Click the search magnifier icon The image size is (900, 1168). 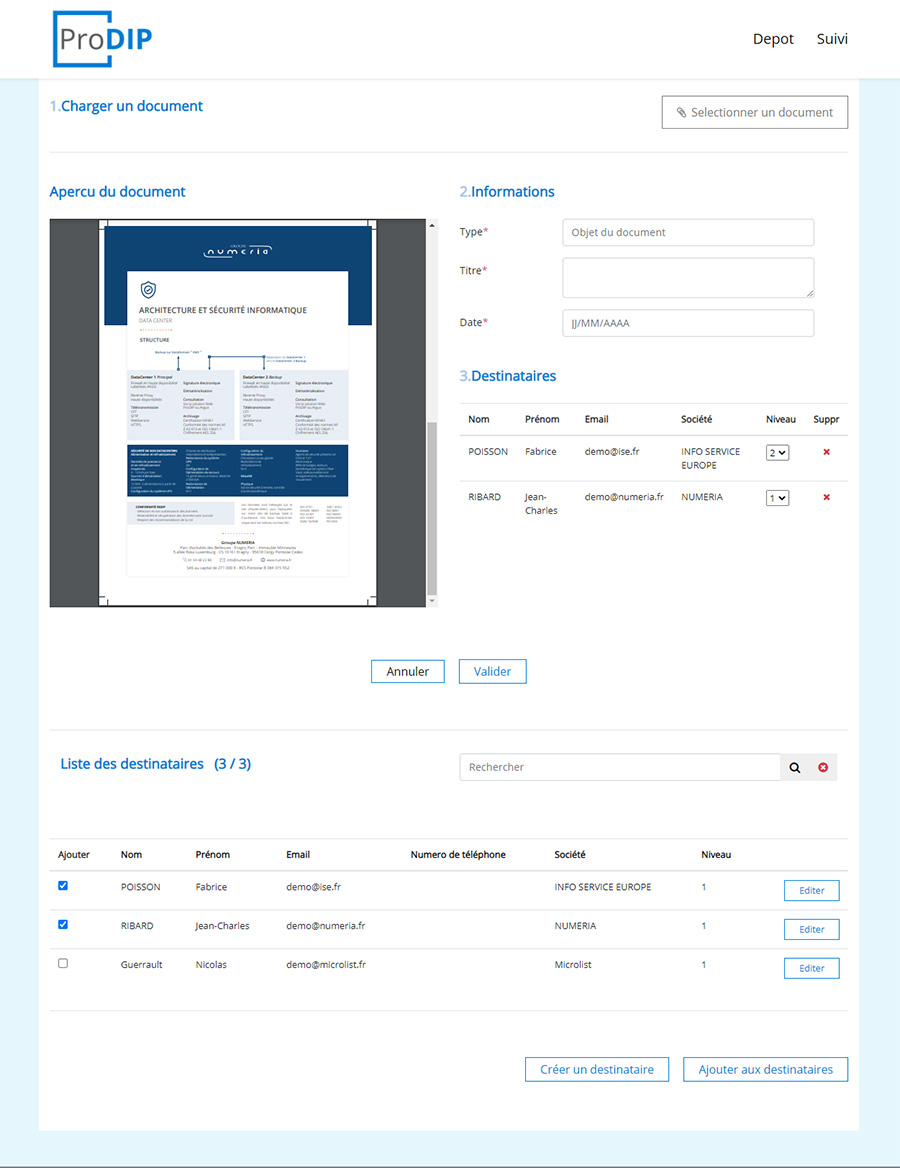point(795,767)
